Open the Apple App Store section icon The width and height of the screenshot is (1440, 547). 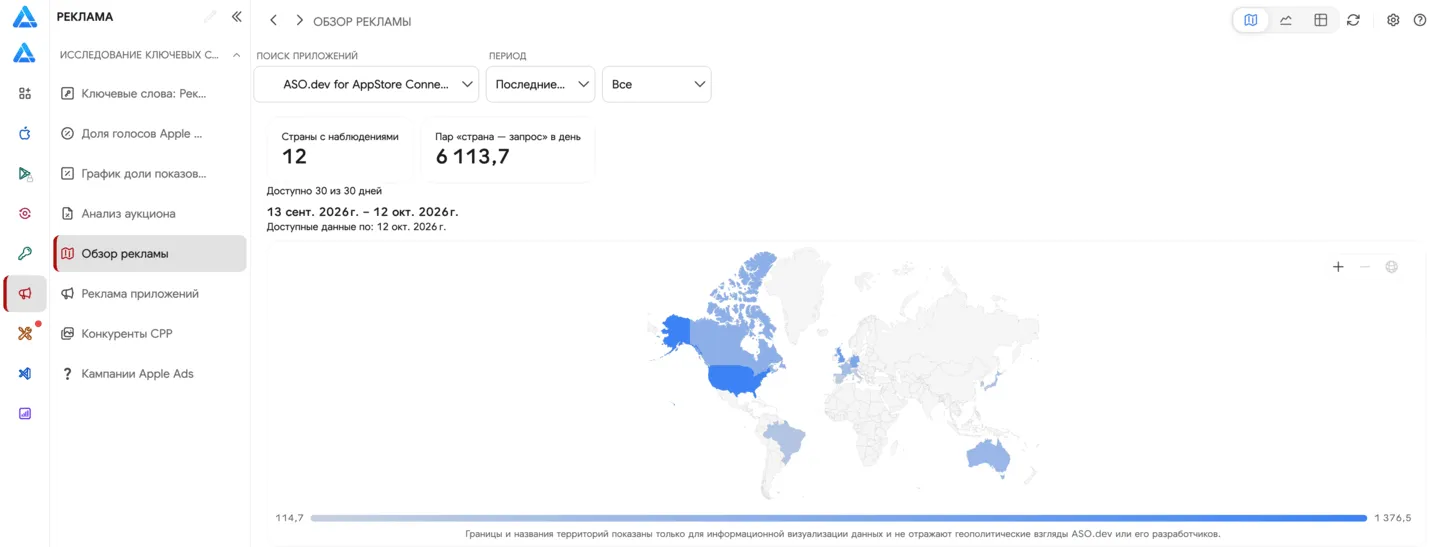coord(25,133)
